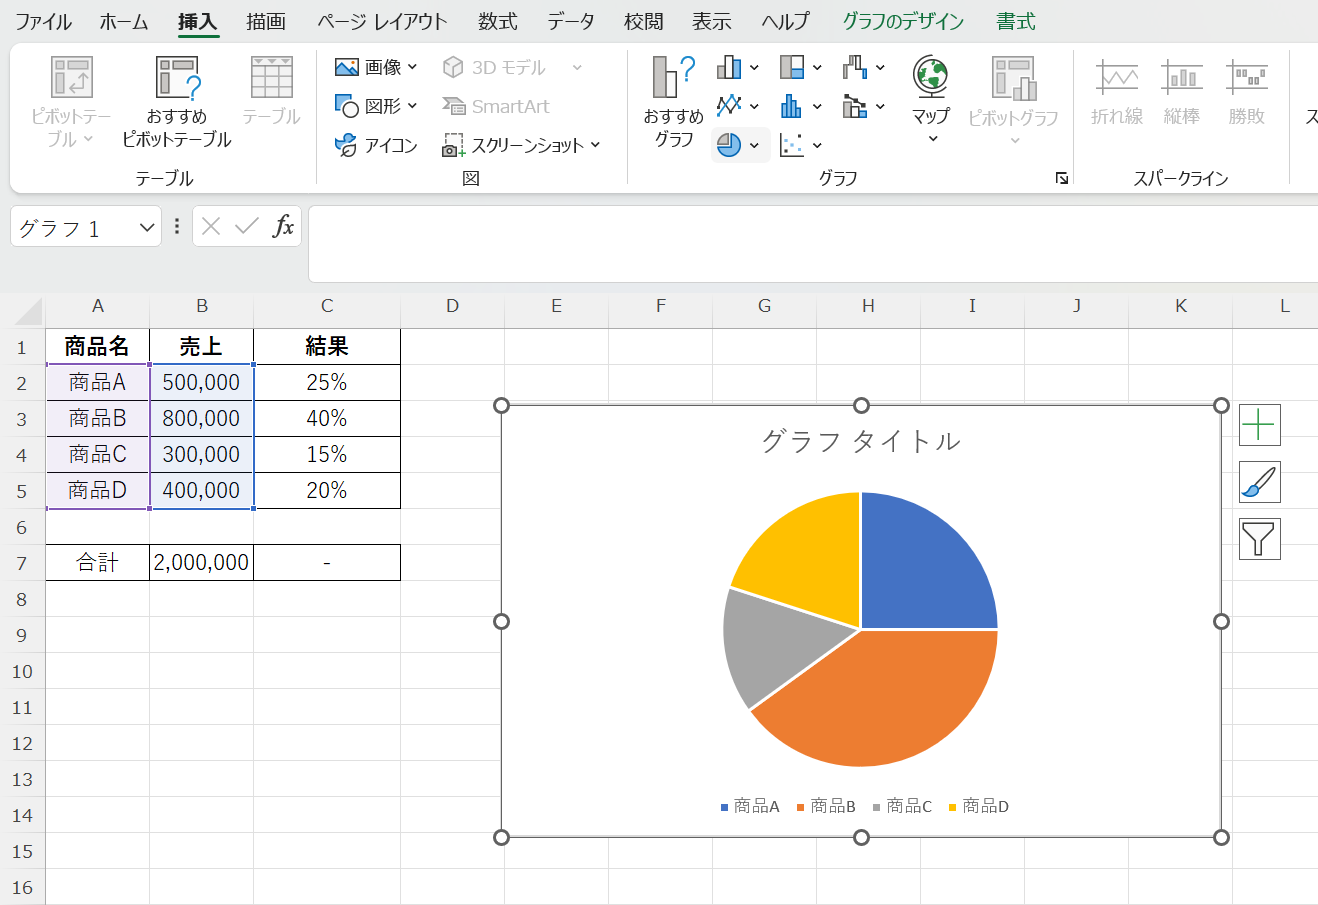Click the 画像 picture insert icon
Screen dimensions: 1318x905
click(347, 67)
